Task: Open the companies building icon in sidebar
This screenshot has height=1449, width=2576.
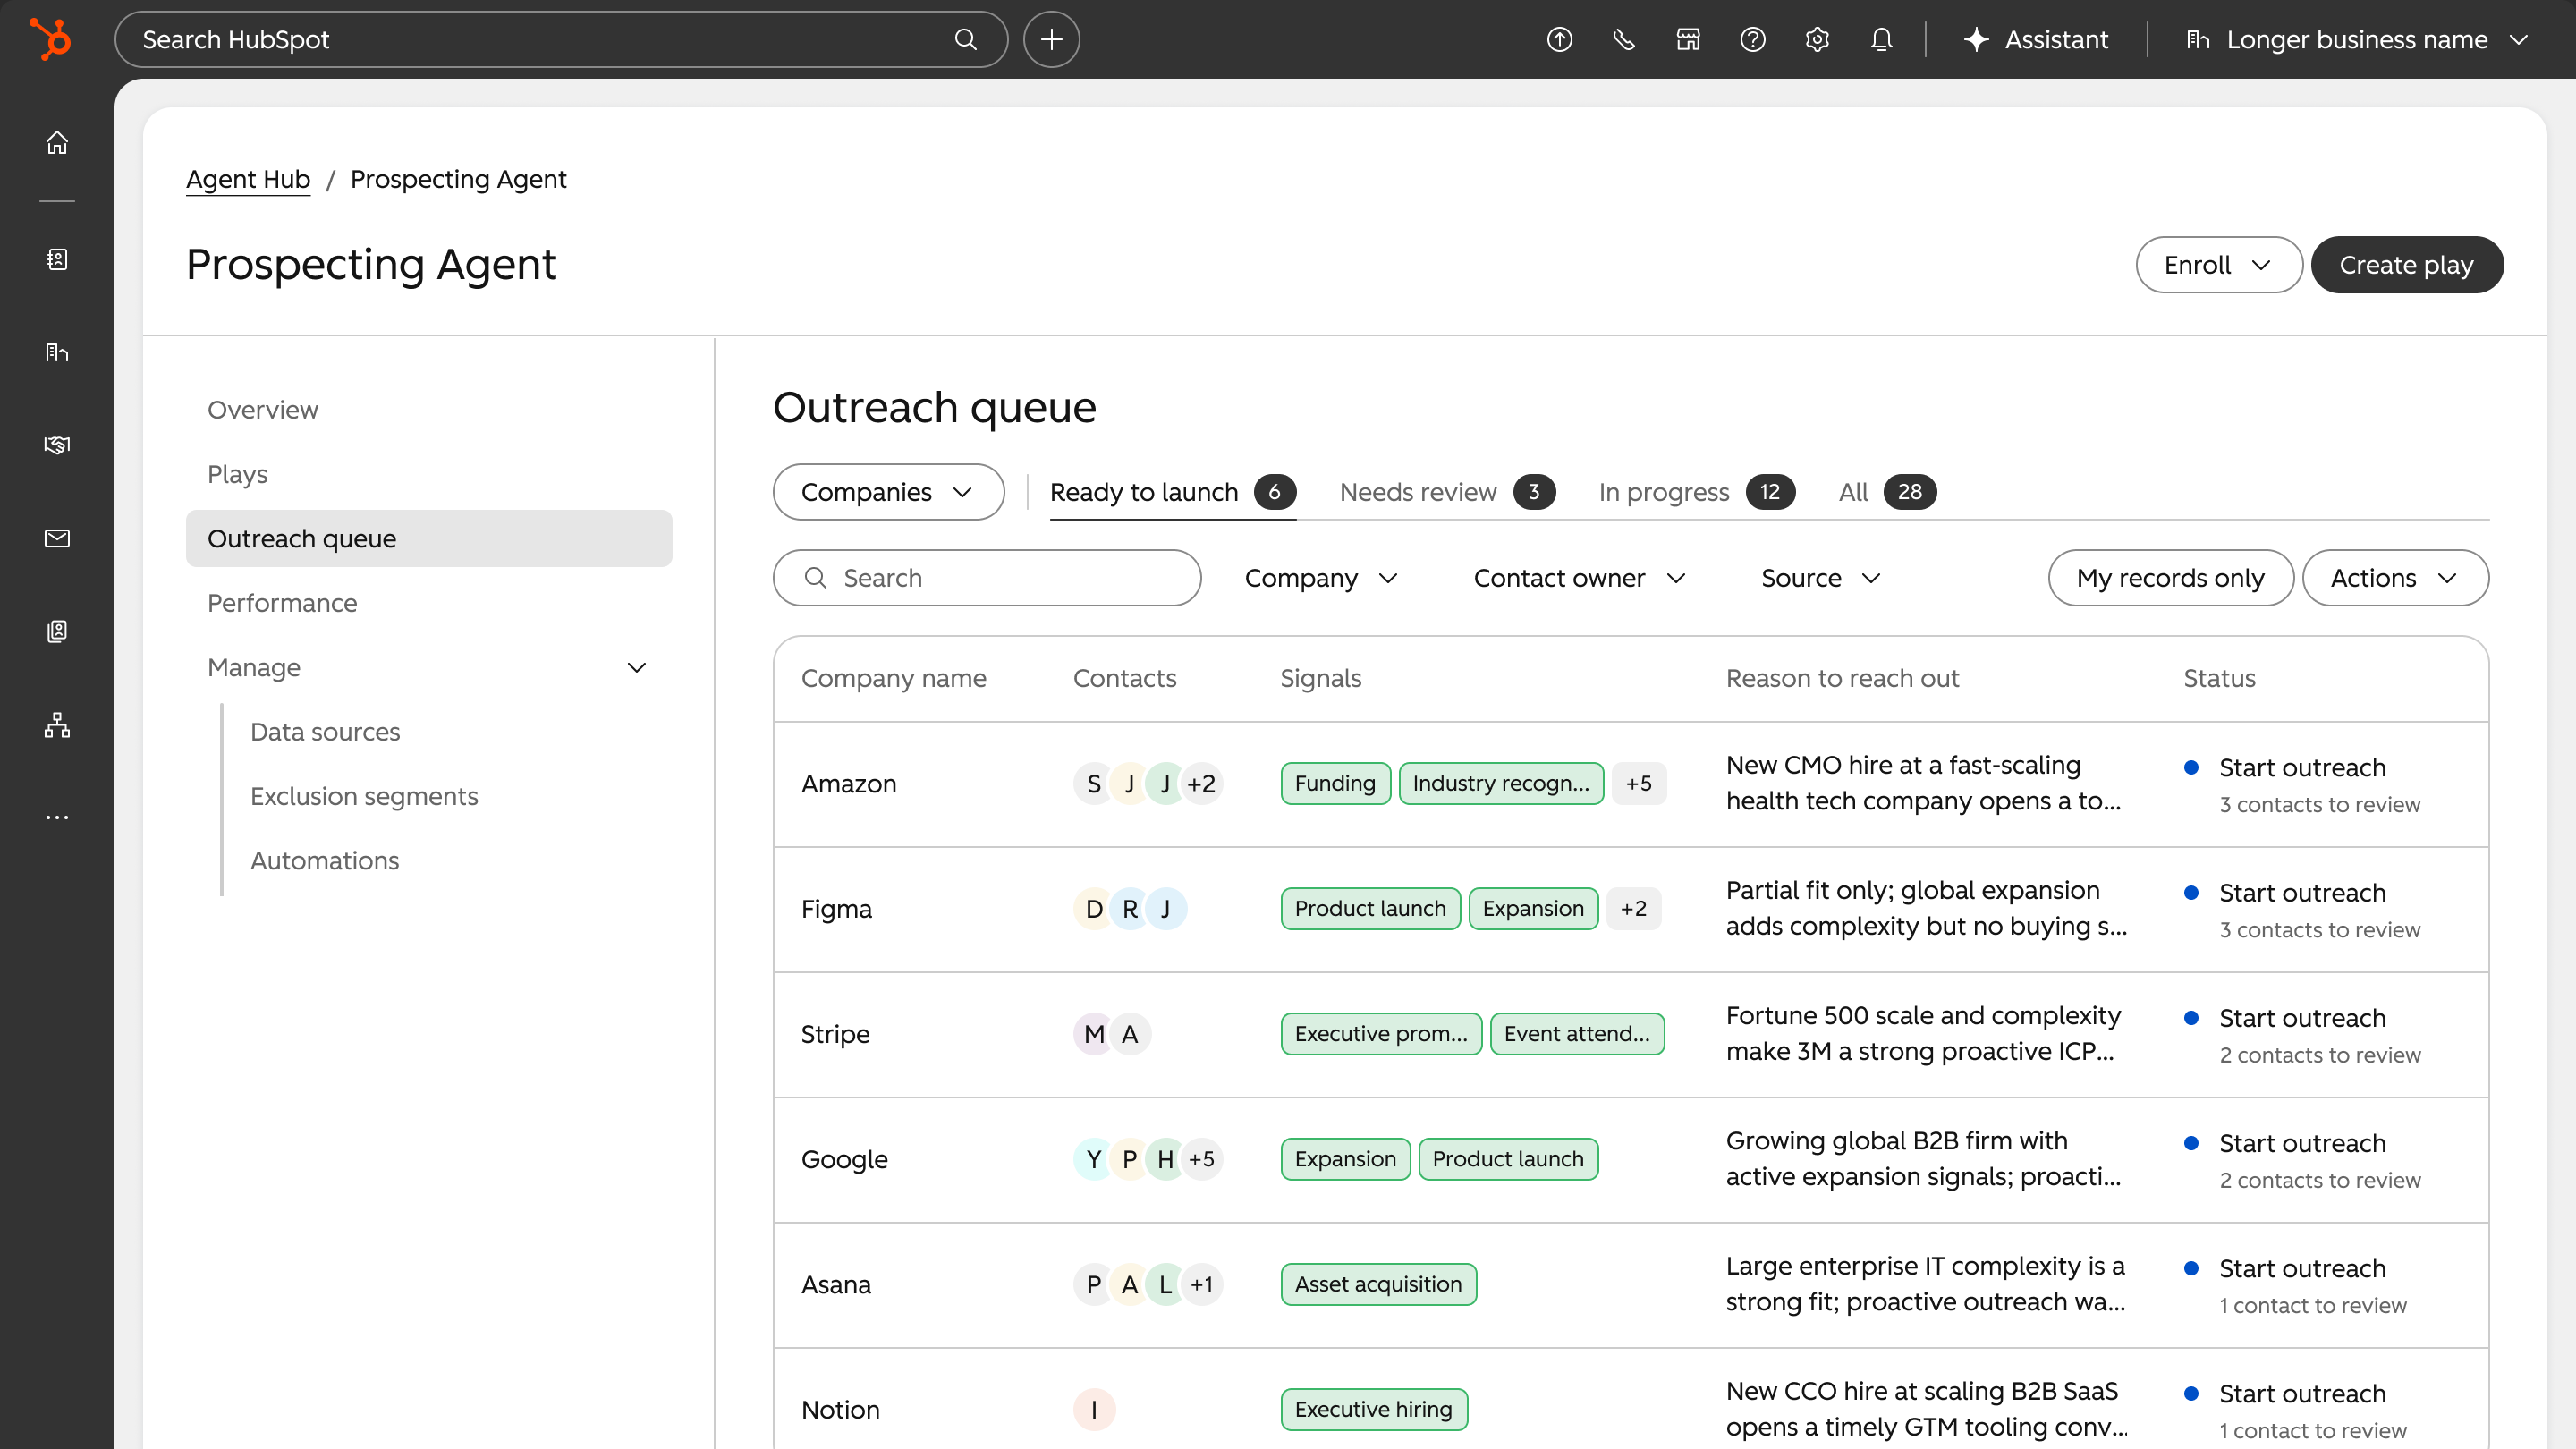Action: [x=57, y=352]
